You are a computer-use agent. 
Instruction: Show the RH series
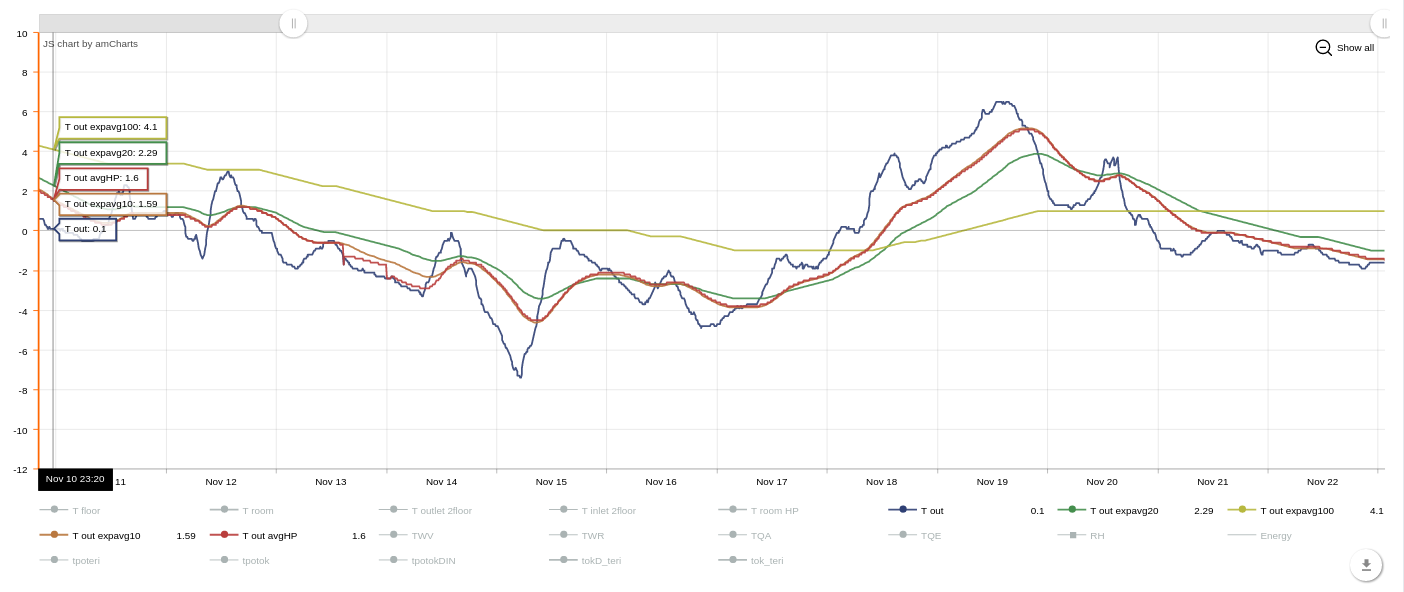(1096, 535)
